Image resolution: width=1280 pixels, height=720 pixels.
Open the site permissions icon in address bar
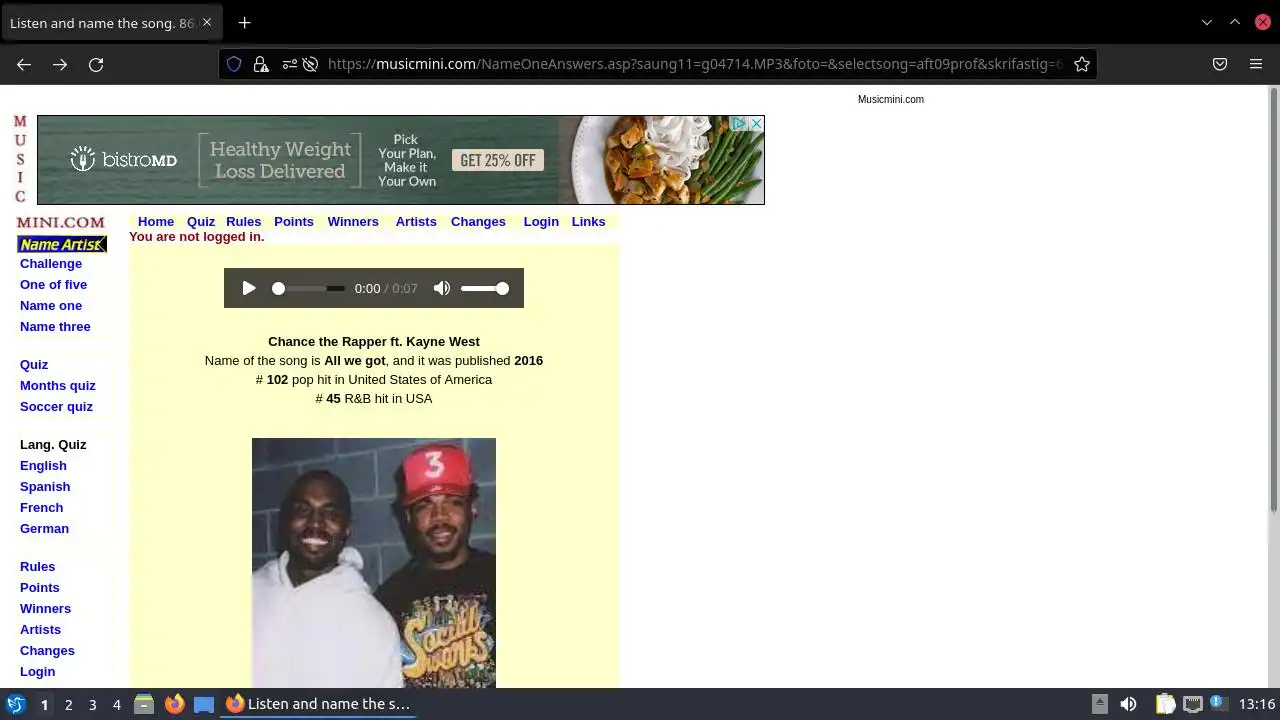(288, 64)
